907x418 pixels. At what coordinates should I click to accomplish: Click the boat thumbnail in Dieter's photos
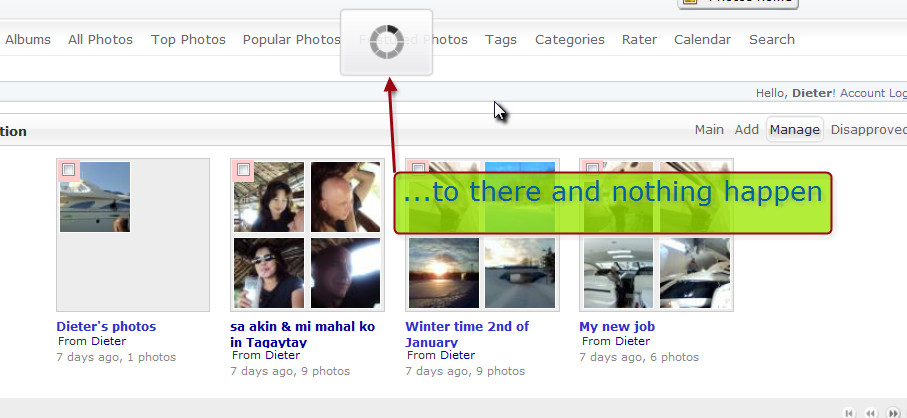click(x=95, y=197)
